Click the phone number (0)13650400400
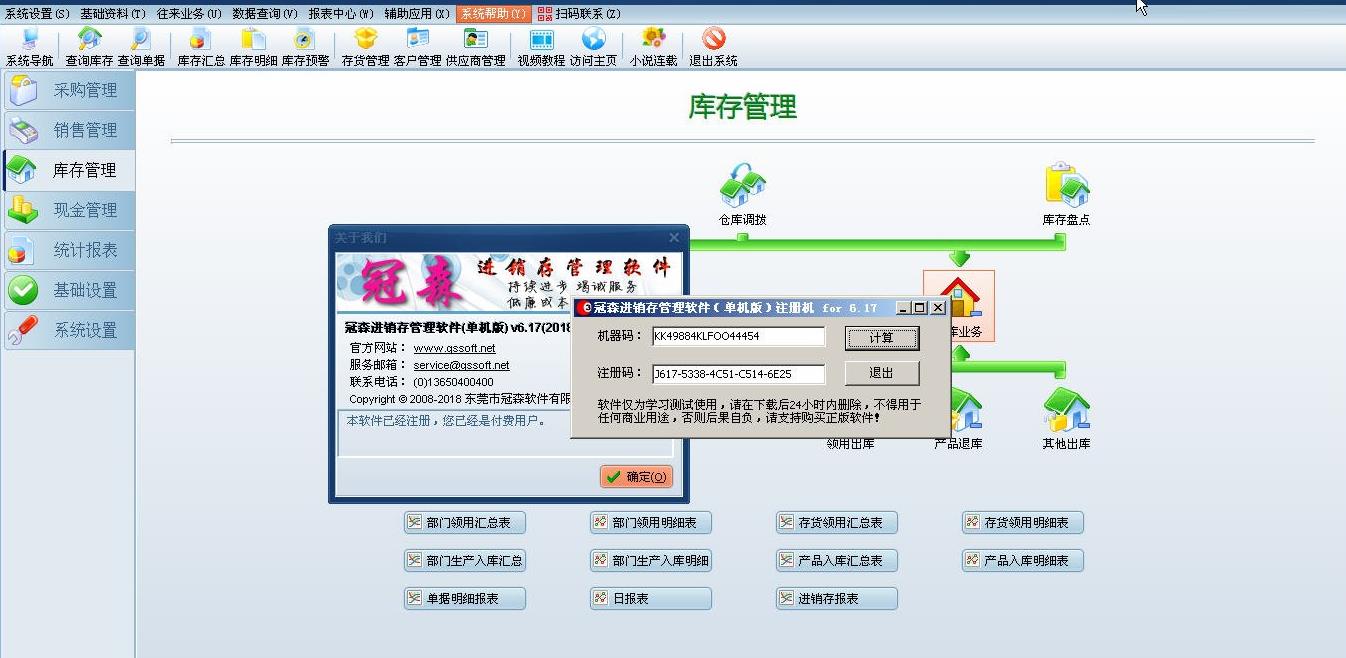 click(x=454, y=382)
